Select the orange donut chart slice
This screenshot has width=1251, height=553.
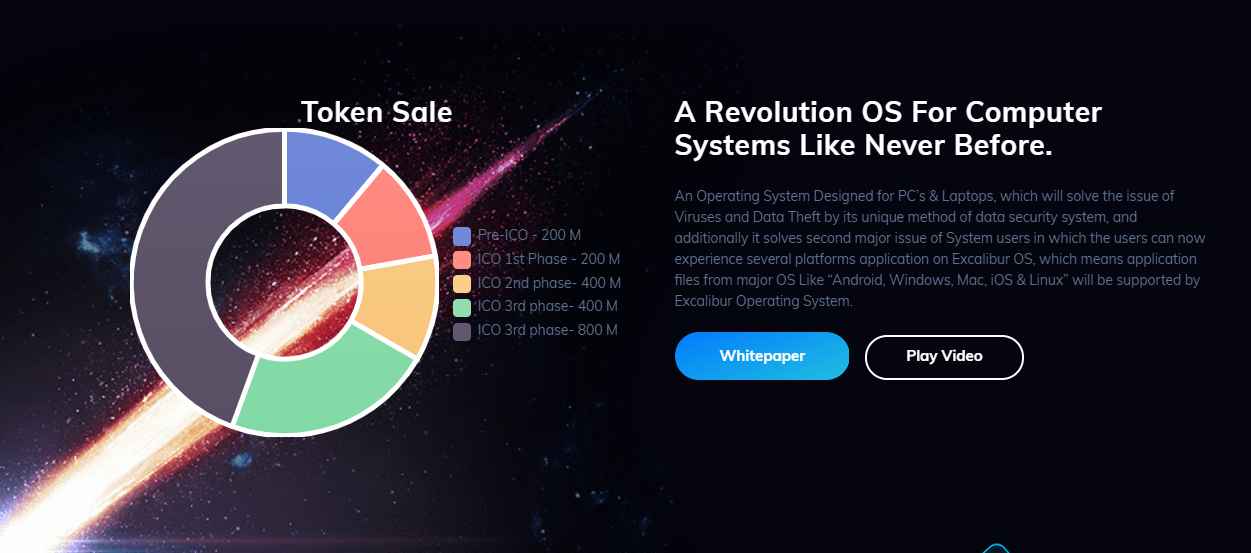(x=397, y=301)
